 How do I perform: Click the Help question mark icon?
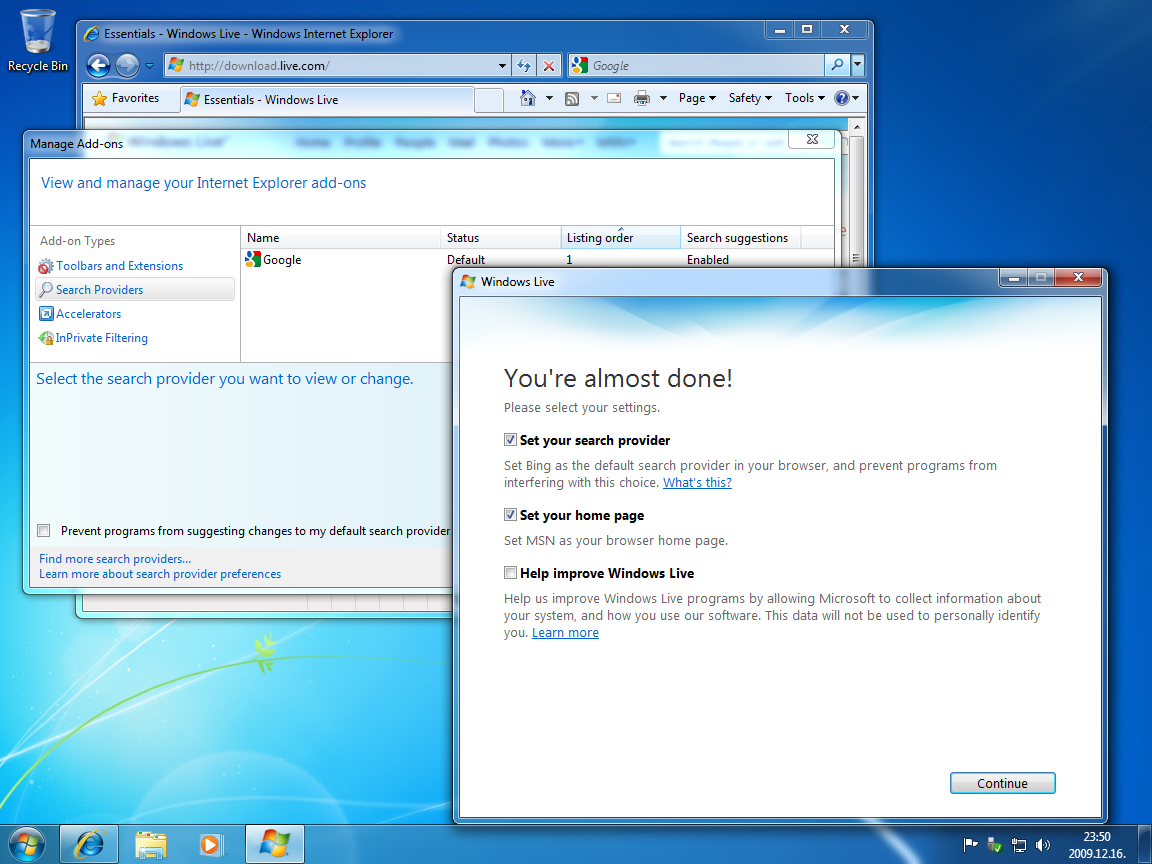pyautogui.click(x=842, y=98)
